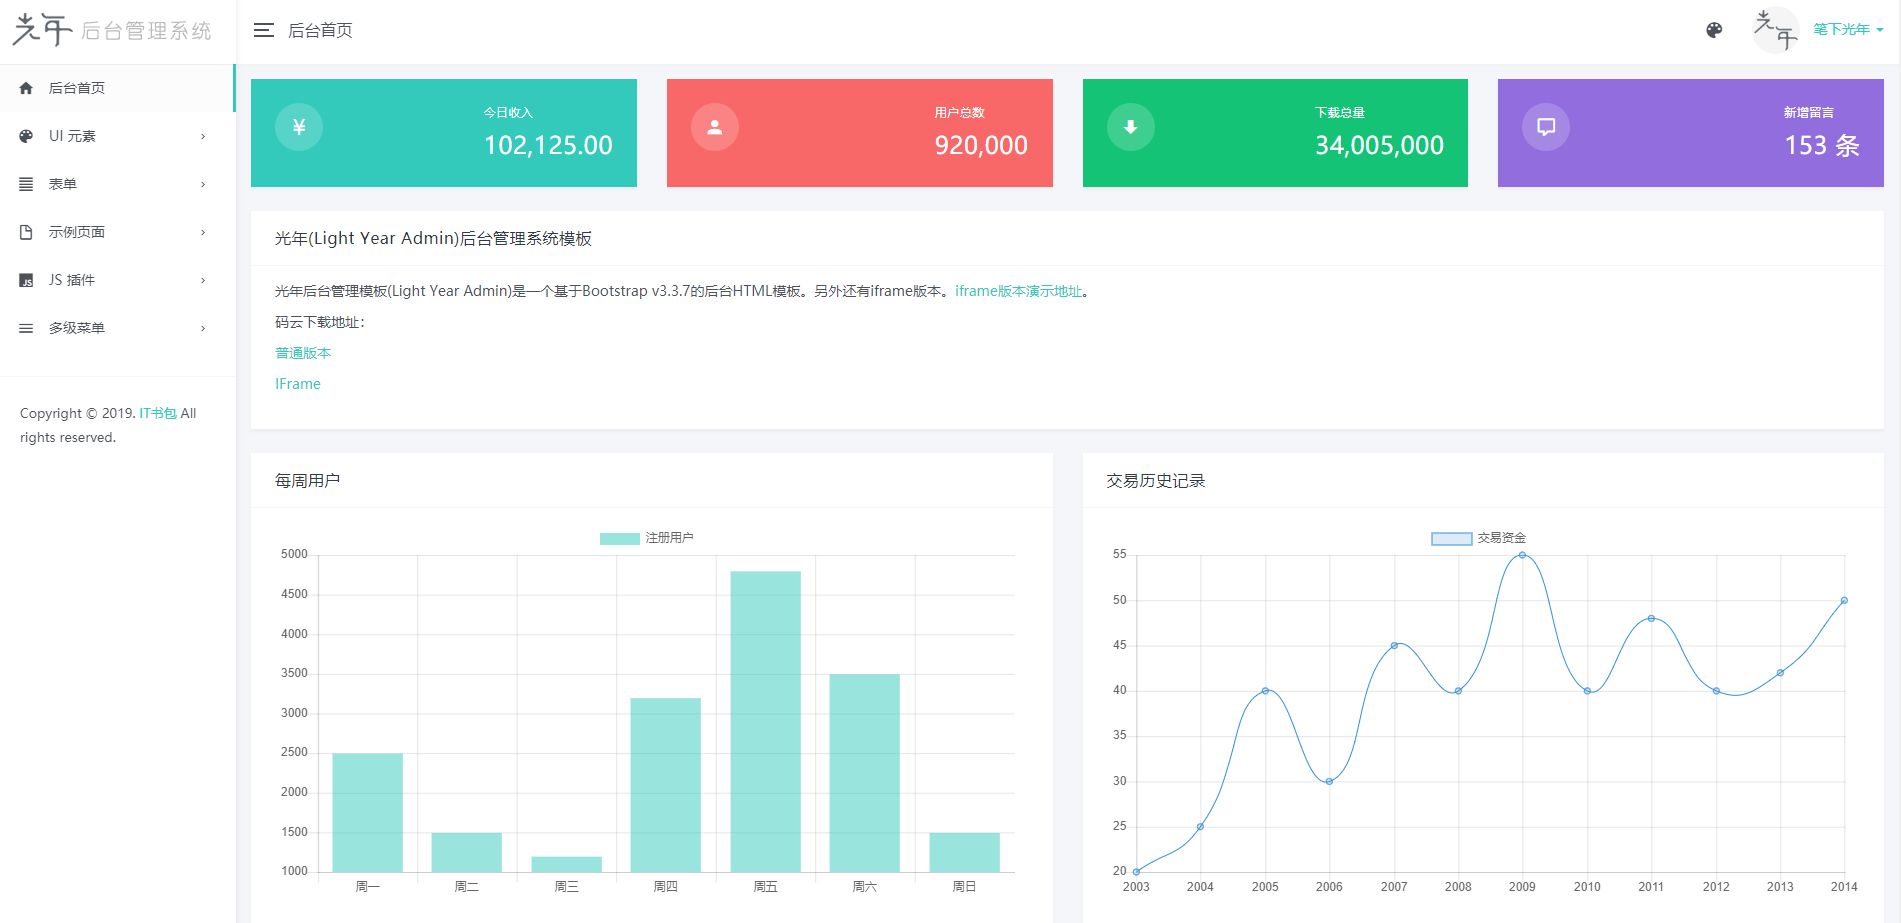Toggle the 交易资金 legend swatch
1901x923 pixels.
click(1451, 539)
